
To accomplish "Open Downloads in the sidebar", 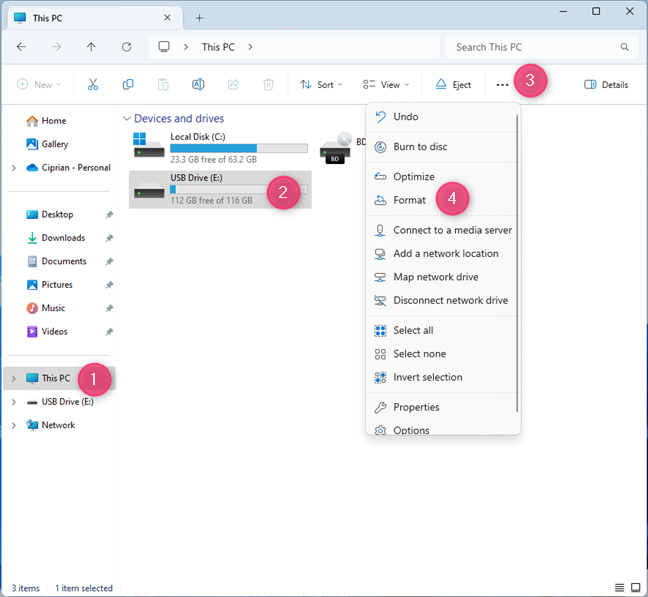I will point(63,238).
